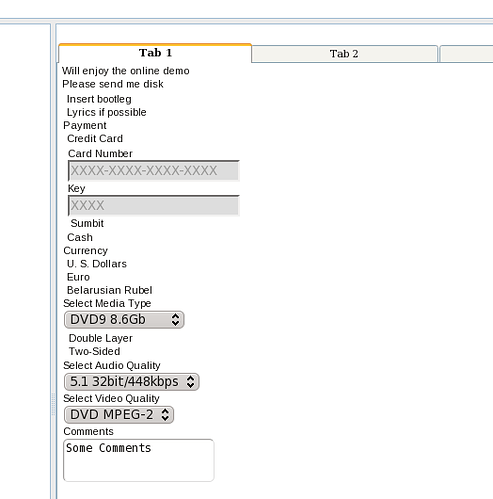Click inside the Comments text area
Image resolution: width=493 pixels, height=499 pixels.
point(138,460)
